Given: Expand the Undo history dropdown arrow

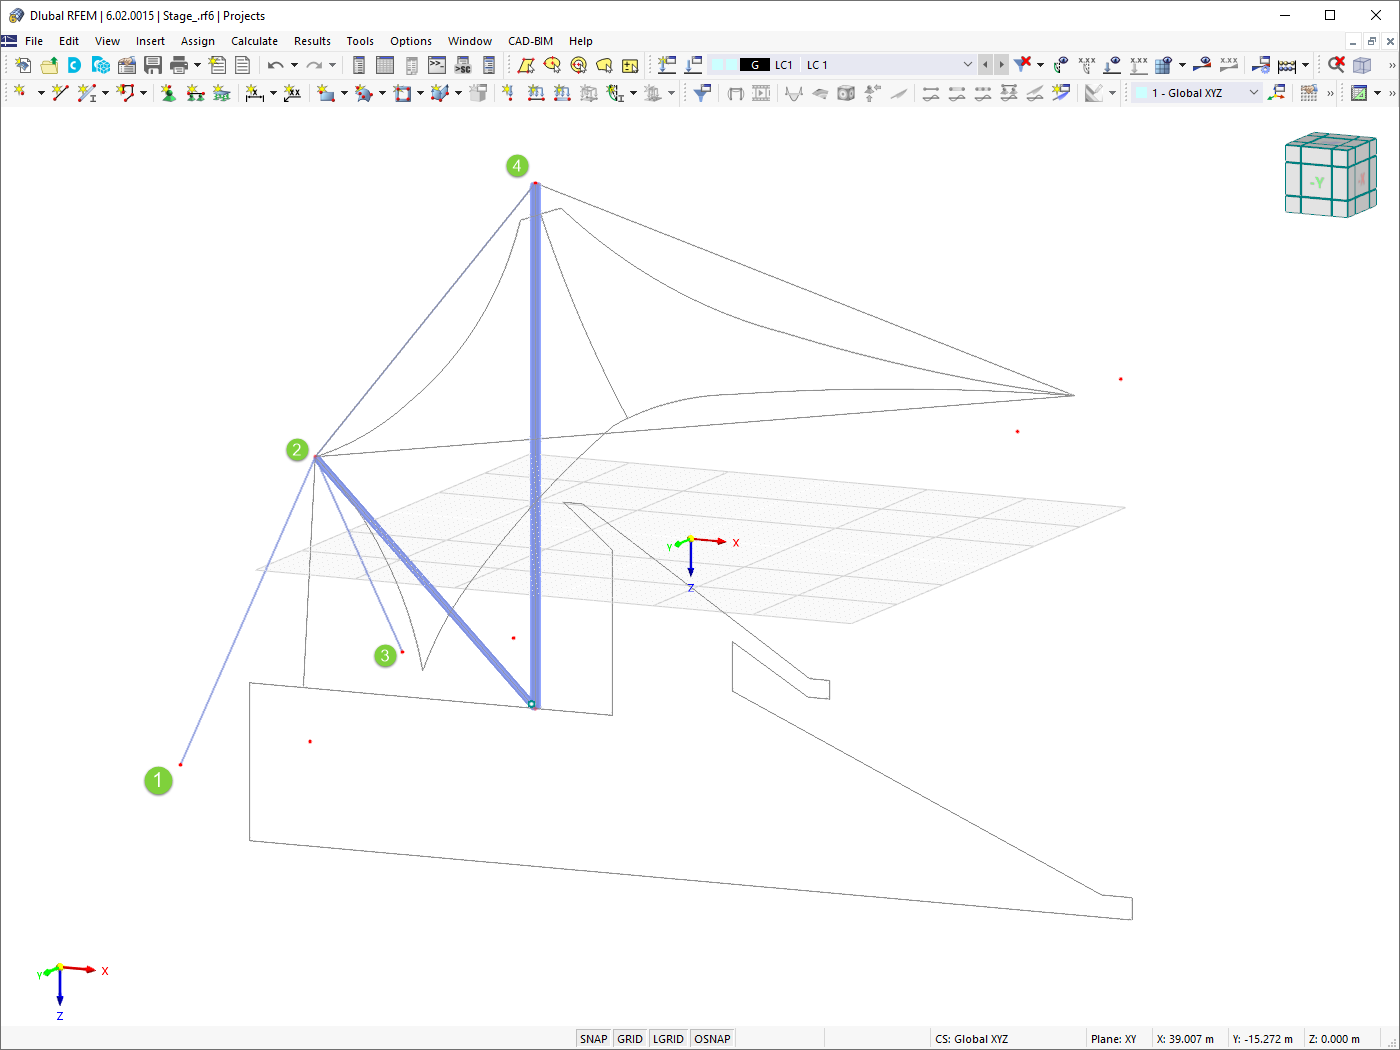Looking at the screenshot, I should [294, 65].
